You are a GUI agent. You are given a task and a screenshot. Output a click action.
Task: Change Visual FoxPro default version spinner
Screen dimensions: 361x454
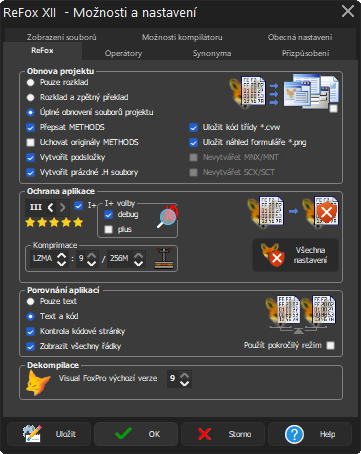point(185,379)
